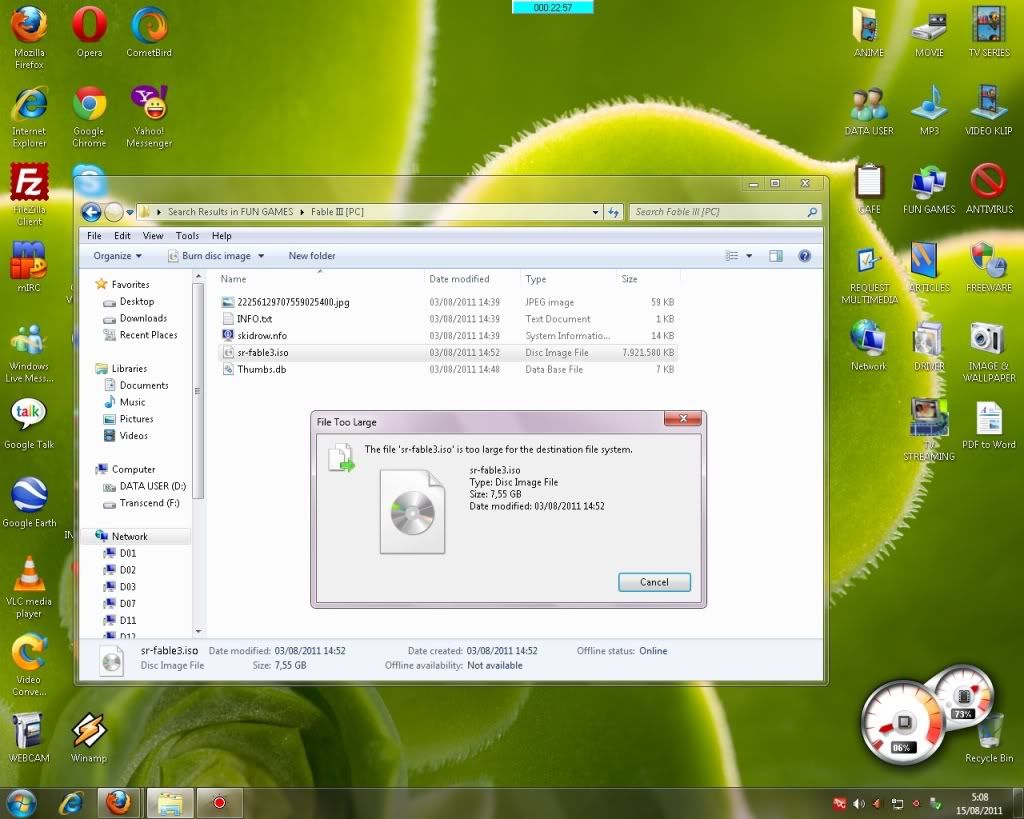
Task: Open Video Converter desktop shortcut
Action: point(29,665)
